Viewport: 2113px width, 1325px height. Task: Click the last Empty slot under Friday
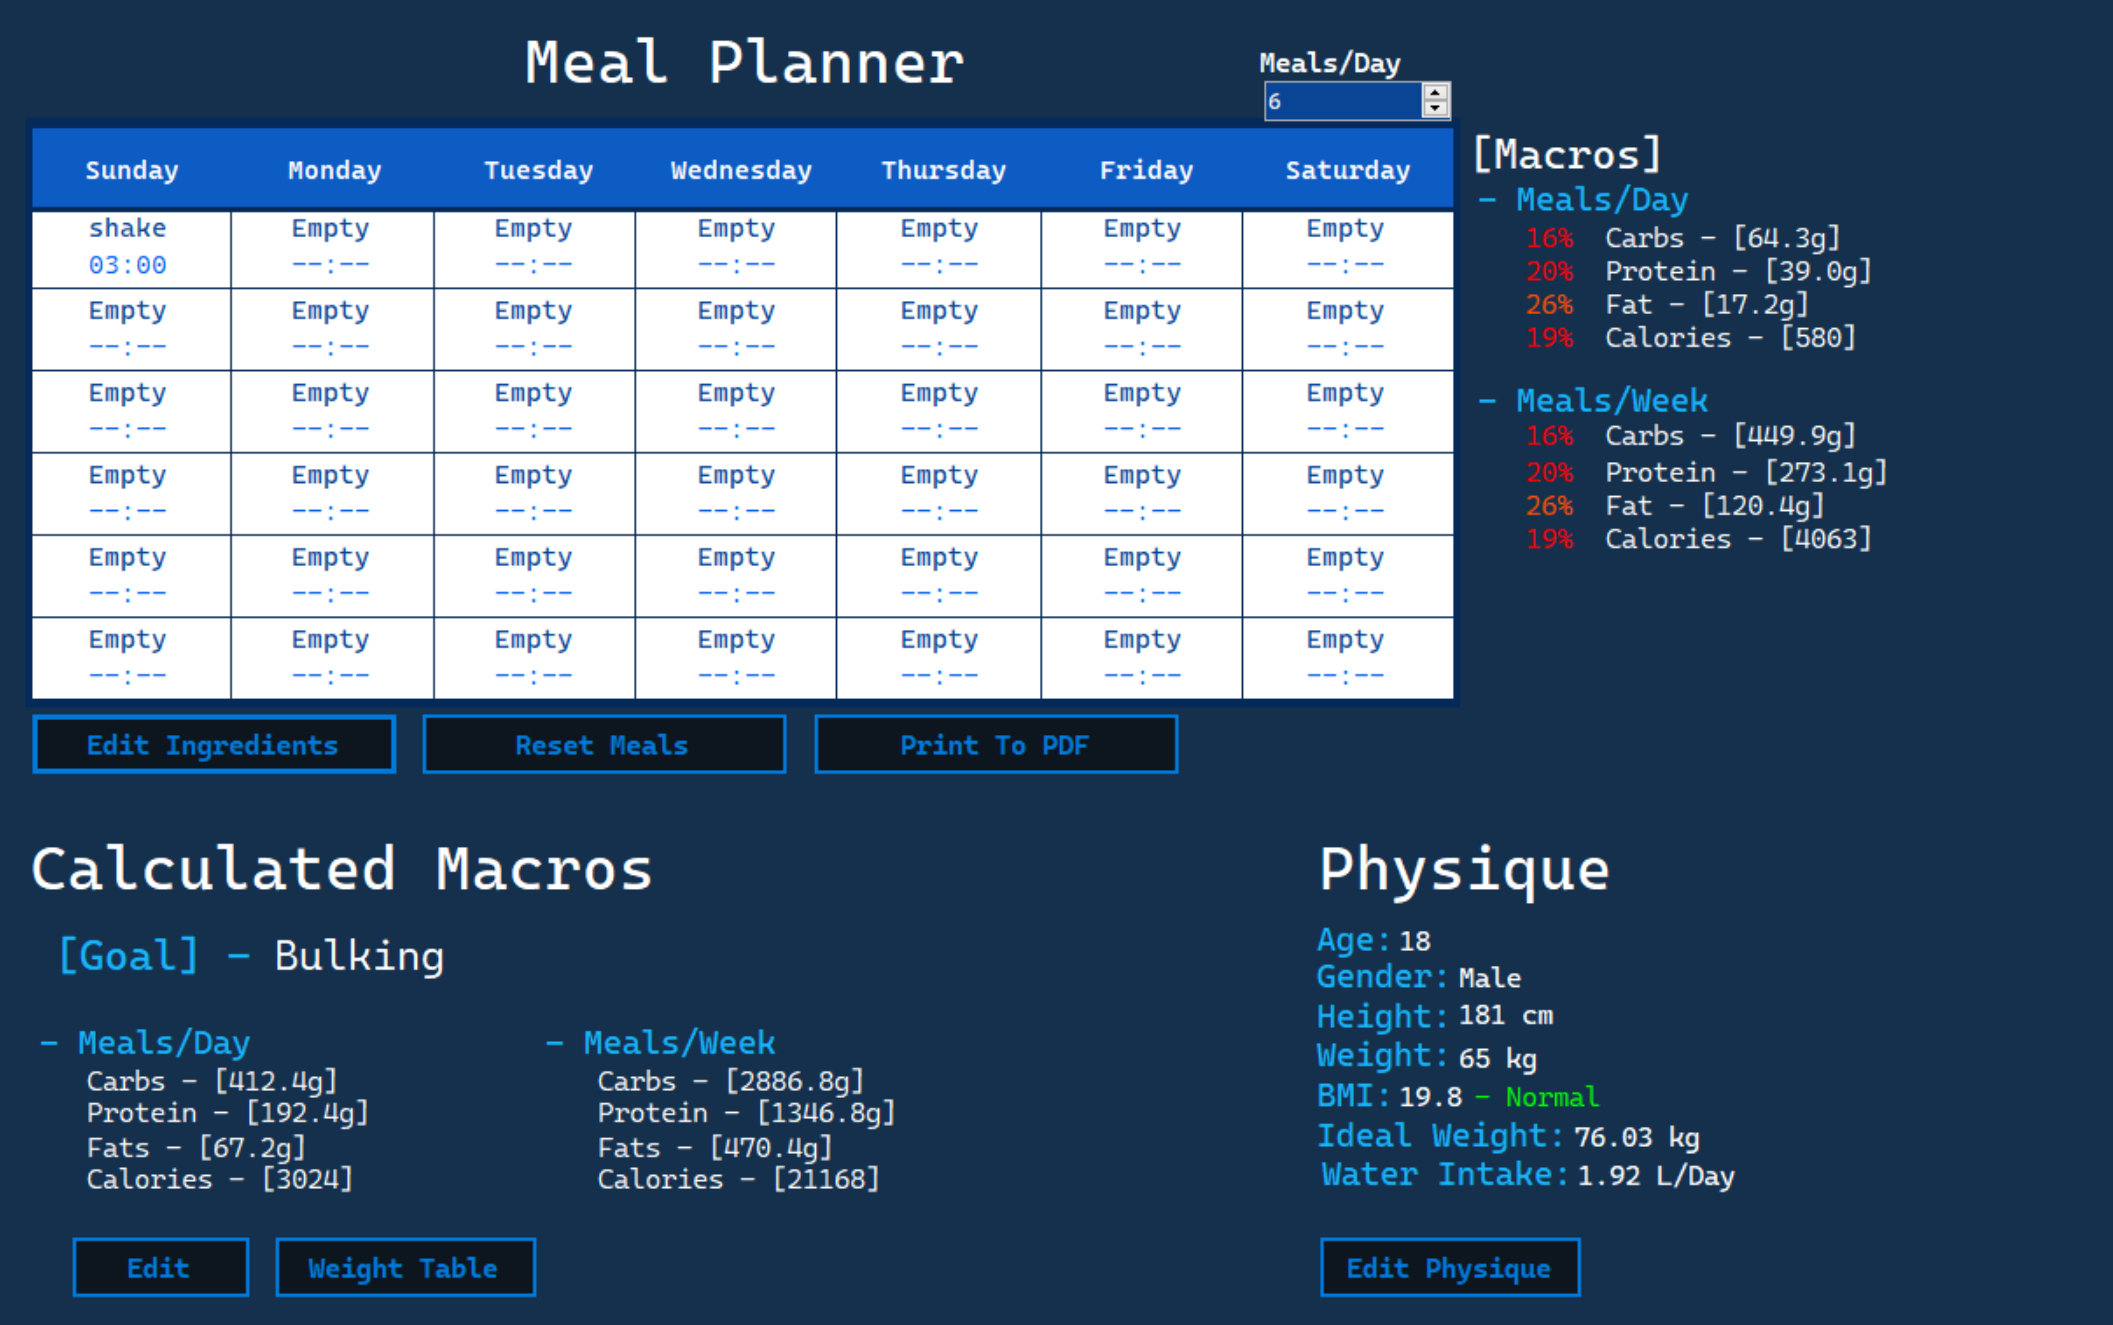pos(1141,655)
